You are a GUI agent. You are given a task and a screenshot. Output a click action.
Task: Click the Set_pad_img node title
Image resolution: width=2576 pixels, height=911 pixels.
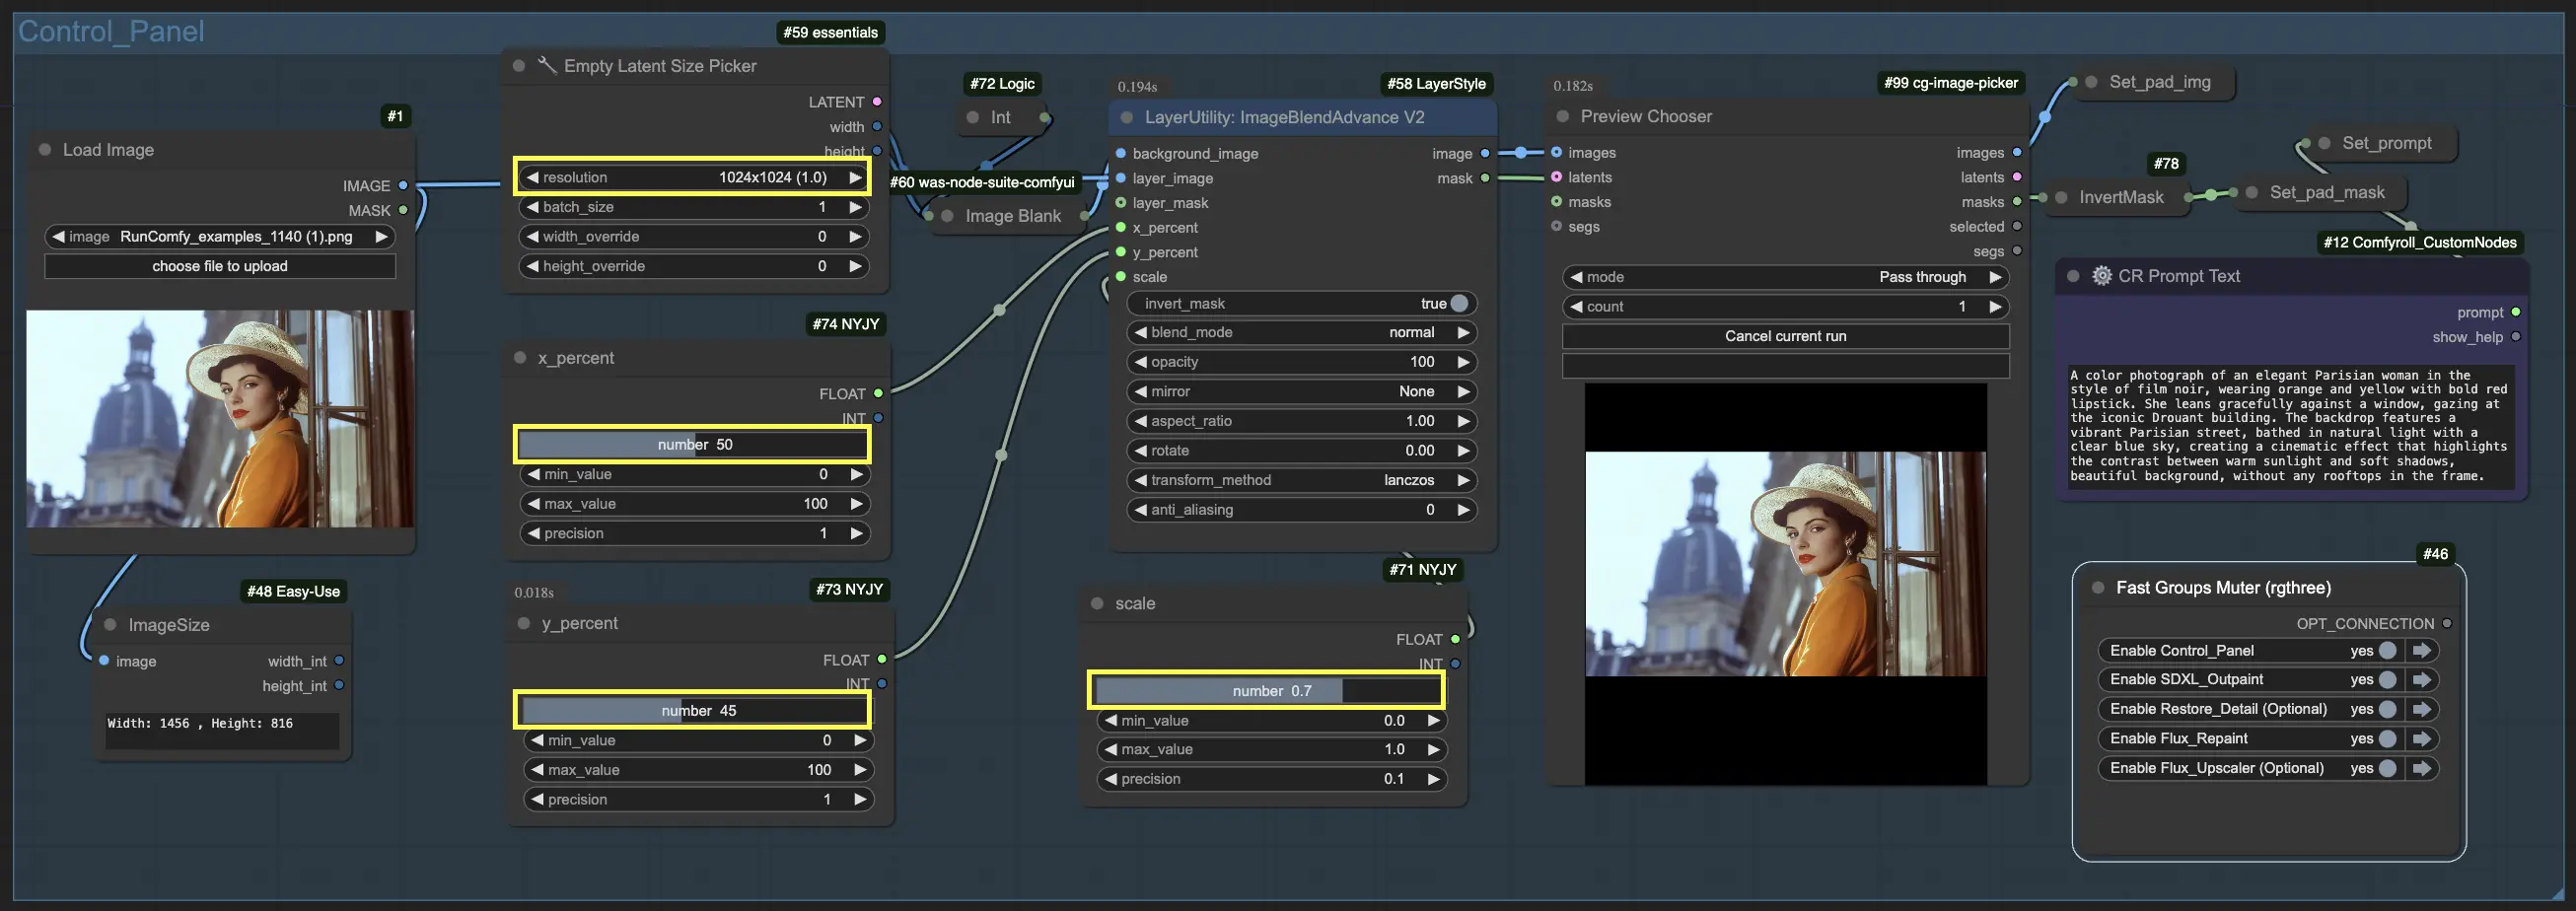click(2159, 82)
